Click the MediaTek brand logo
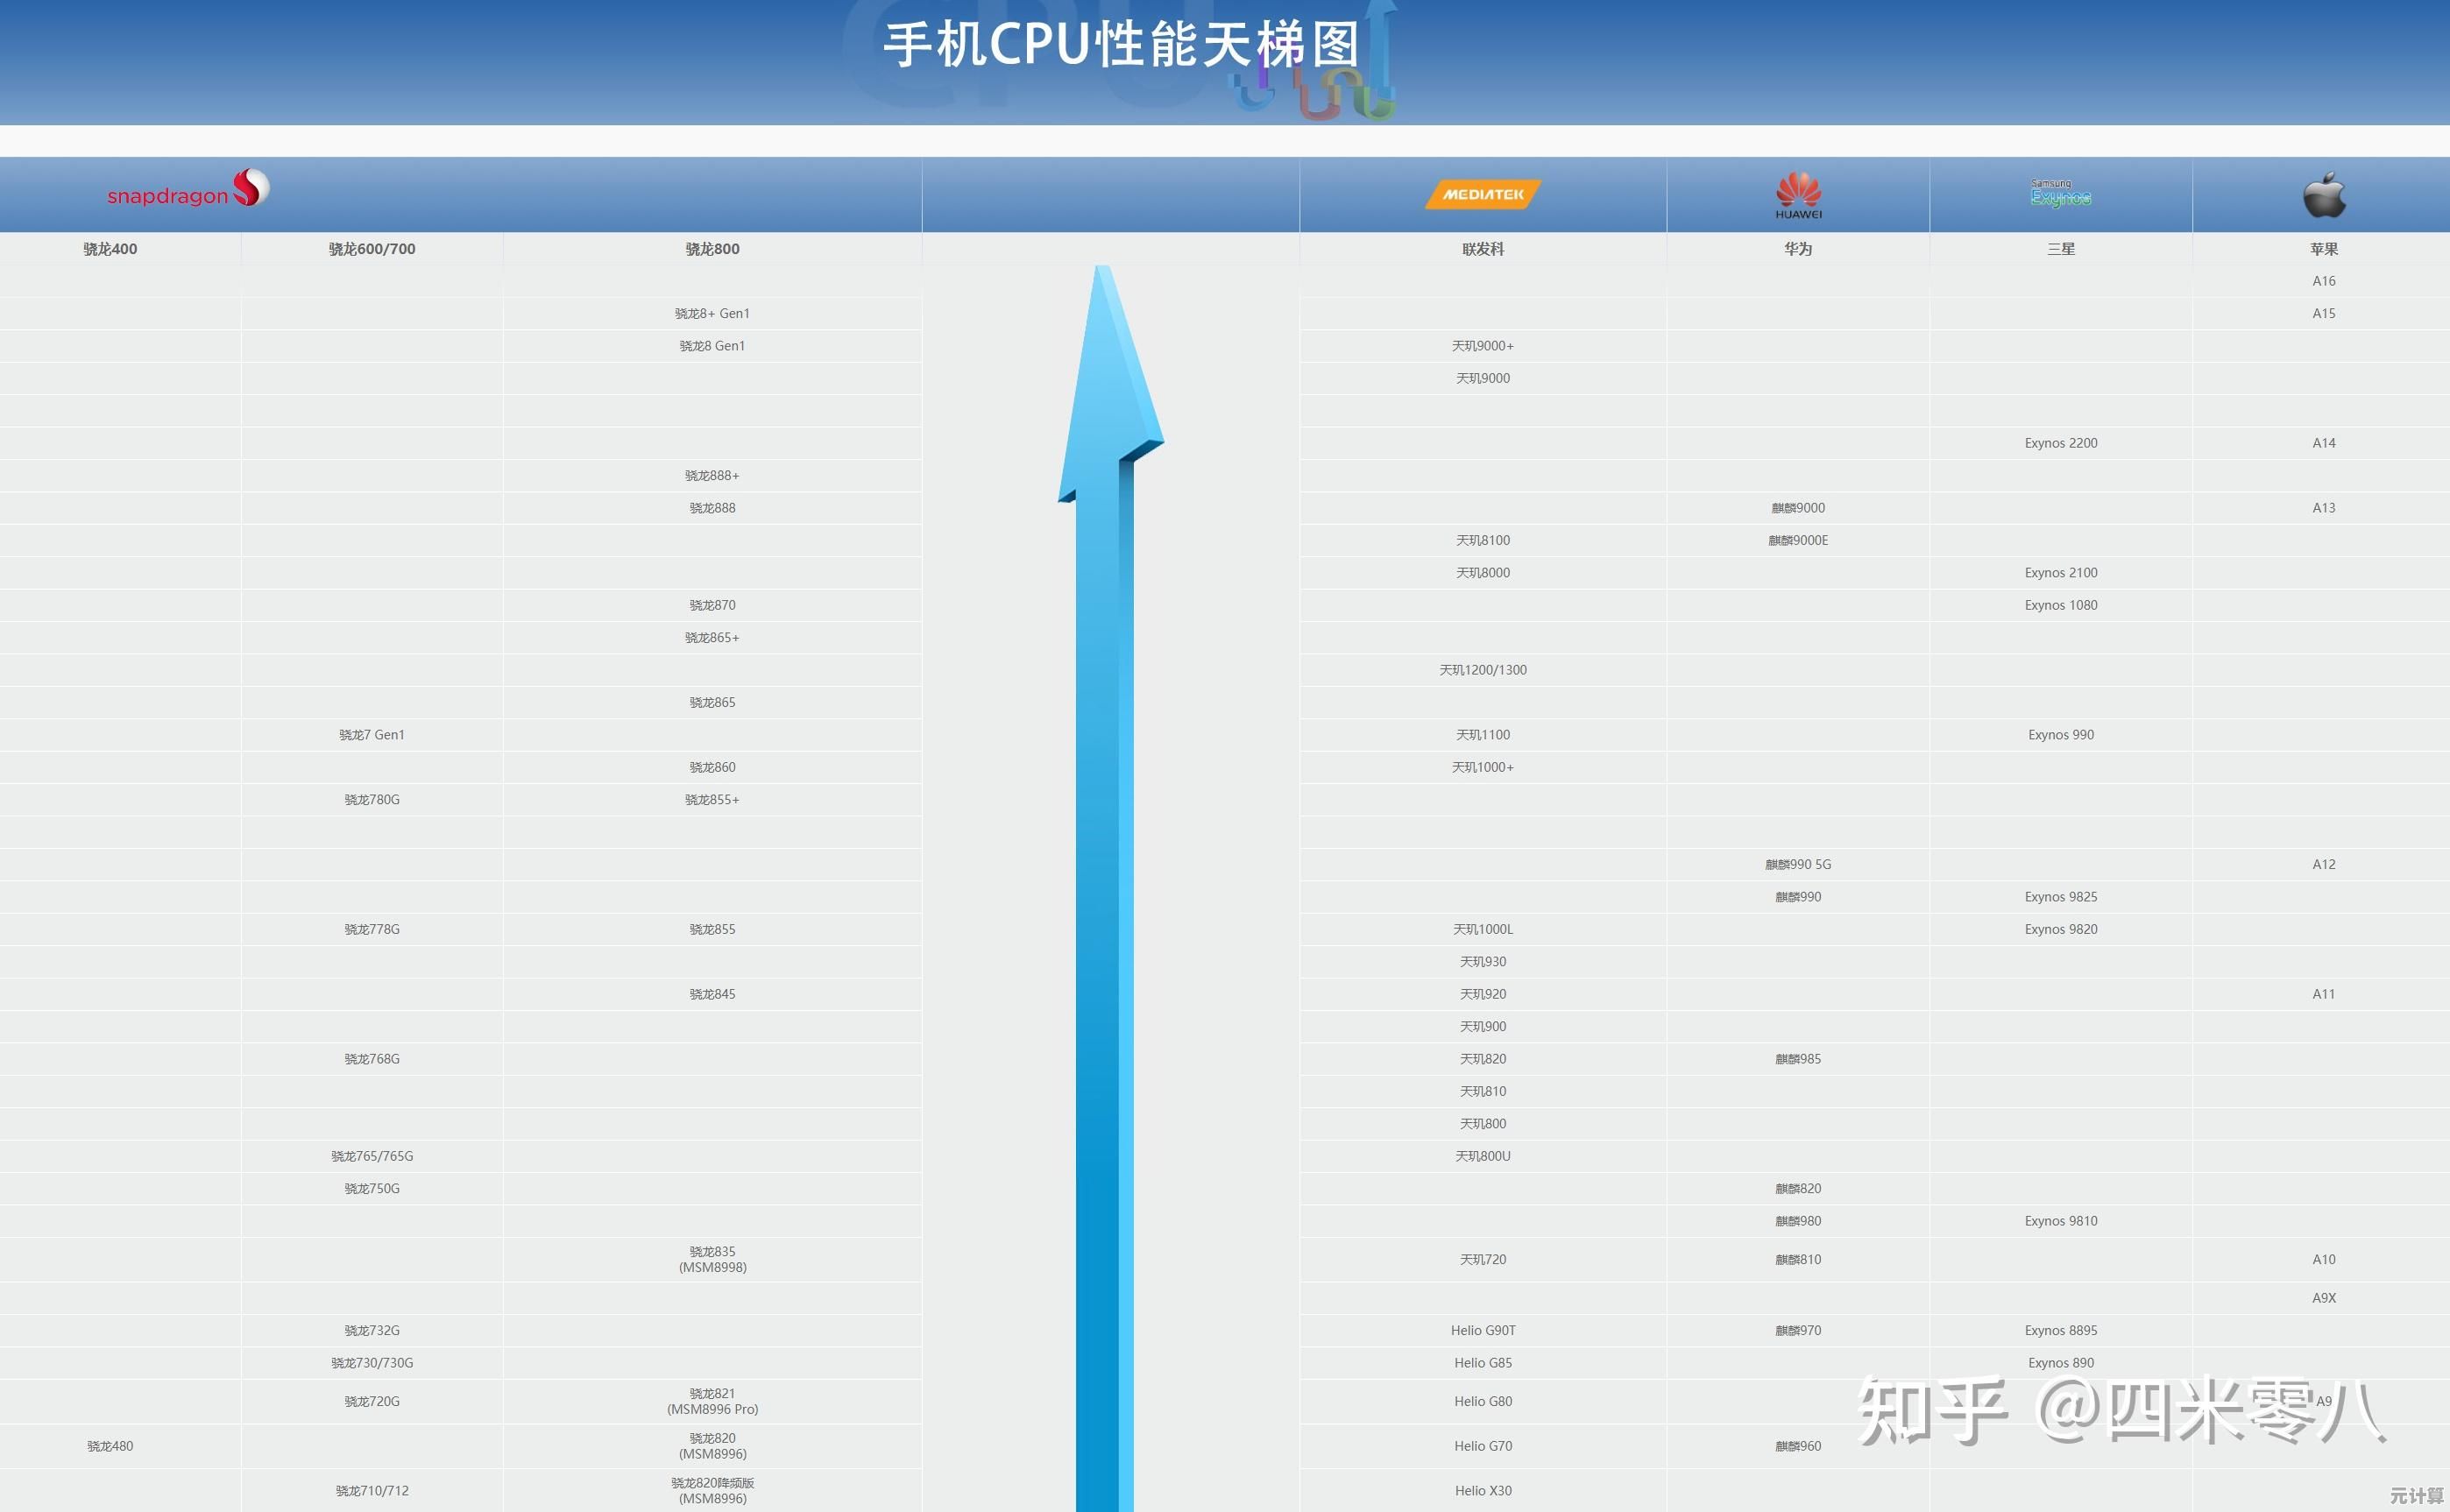This screenshot has width=2450, height=1512. point(1482,194)
